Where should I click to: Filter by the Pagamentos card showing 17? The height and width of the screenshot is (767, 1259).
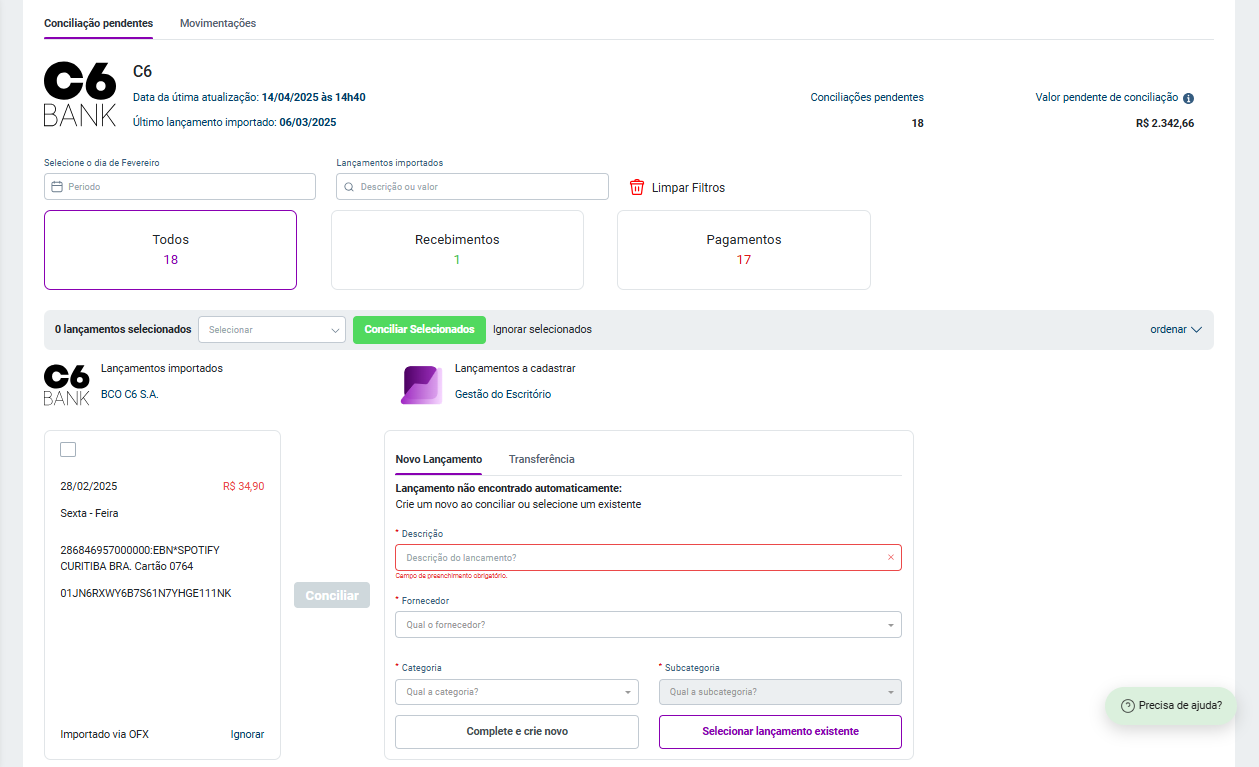[x=744, y=250]
